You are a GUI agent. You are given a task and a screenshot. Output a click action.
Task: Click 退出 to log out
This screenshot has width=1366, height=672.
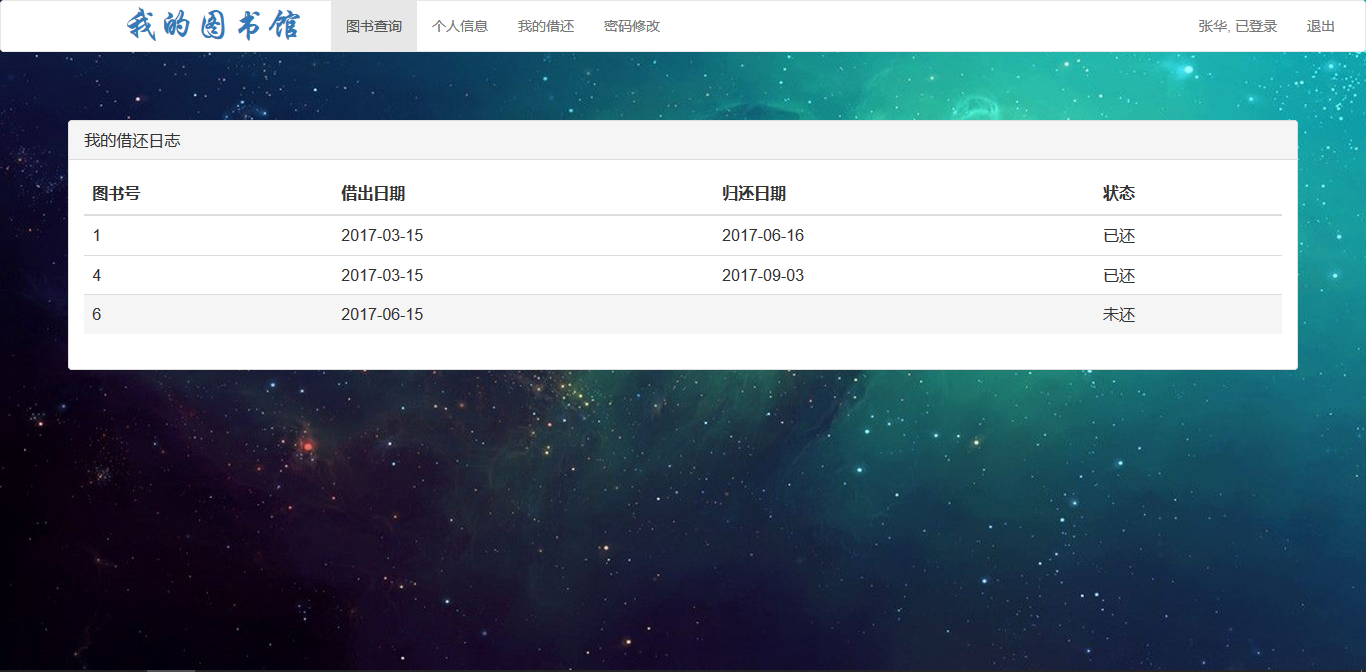pyautogui.click(x=1320, y=26)
